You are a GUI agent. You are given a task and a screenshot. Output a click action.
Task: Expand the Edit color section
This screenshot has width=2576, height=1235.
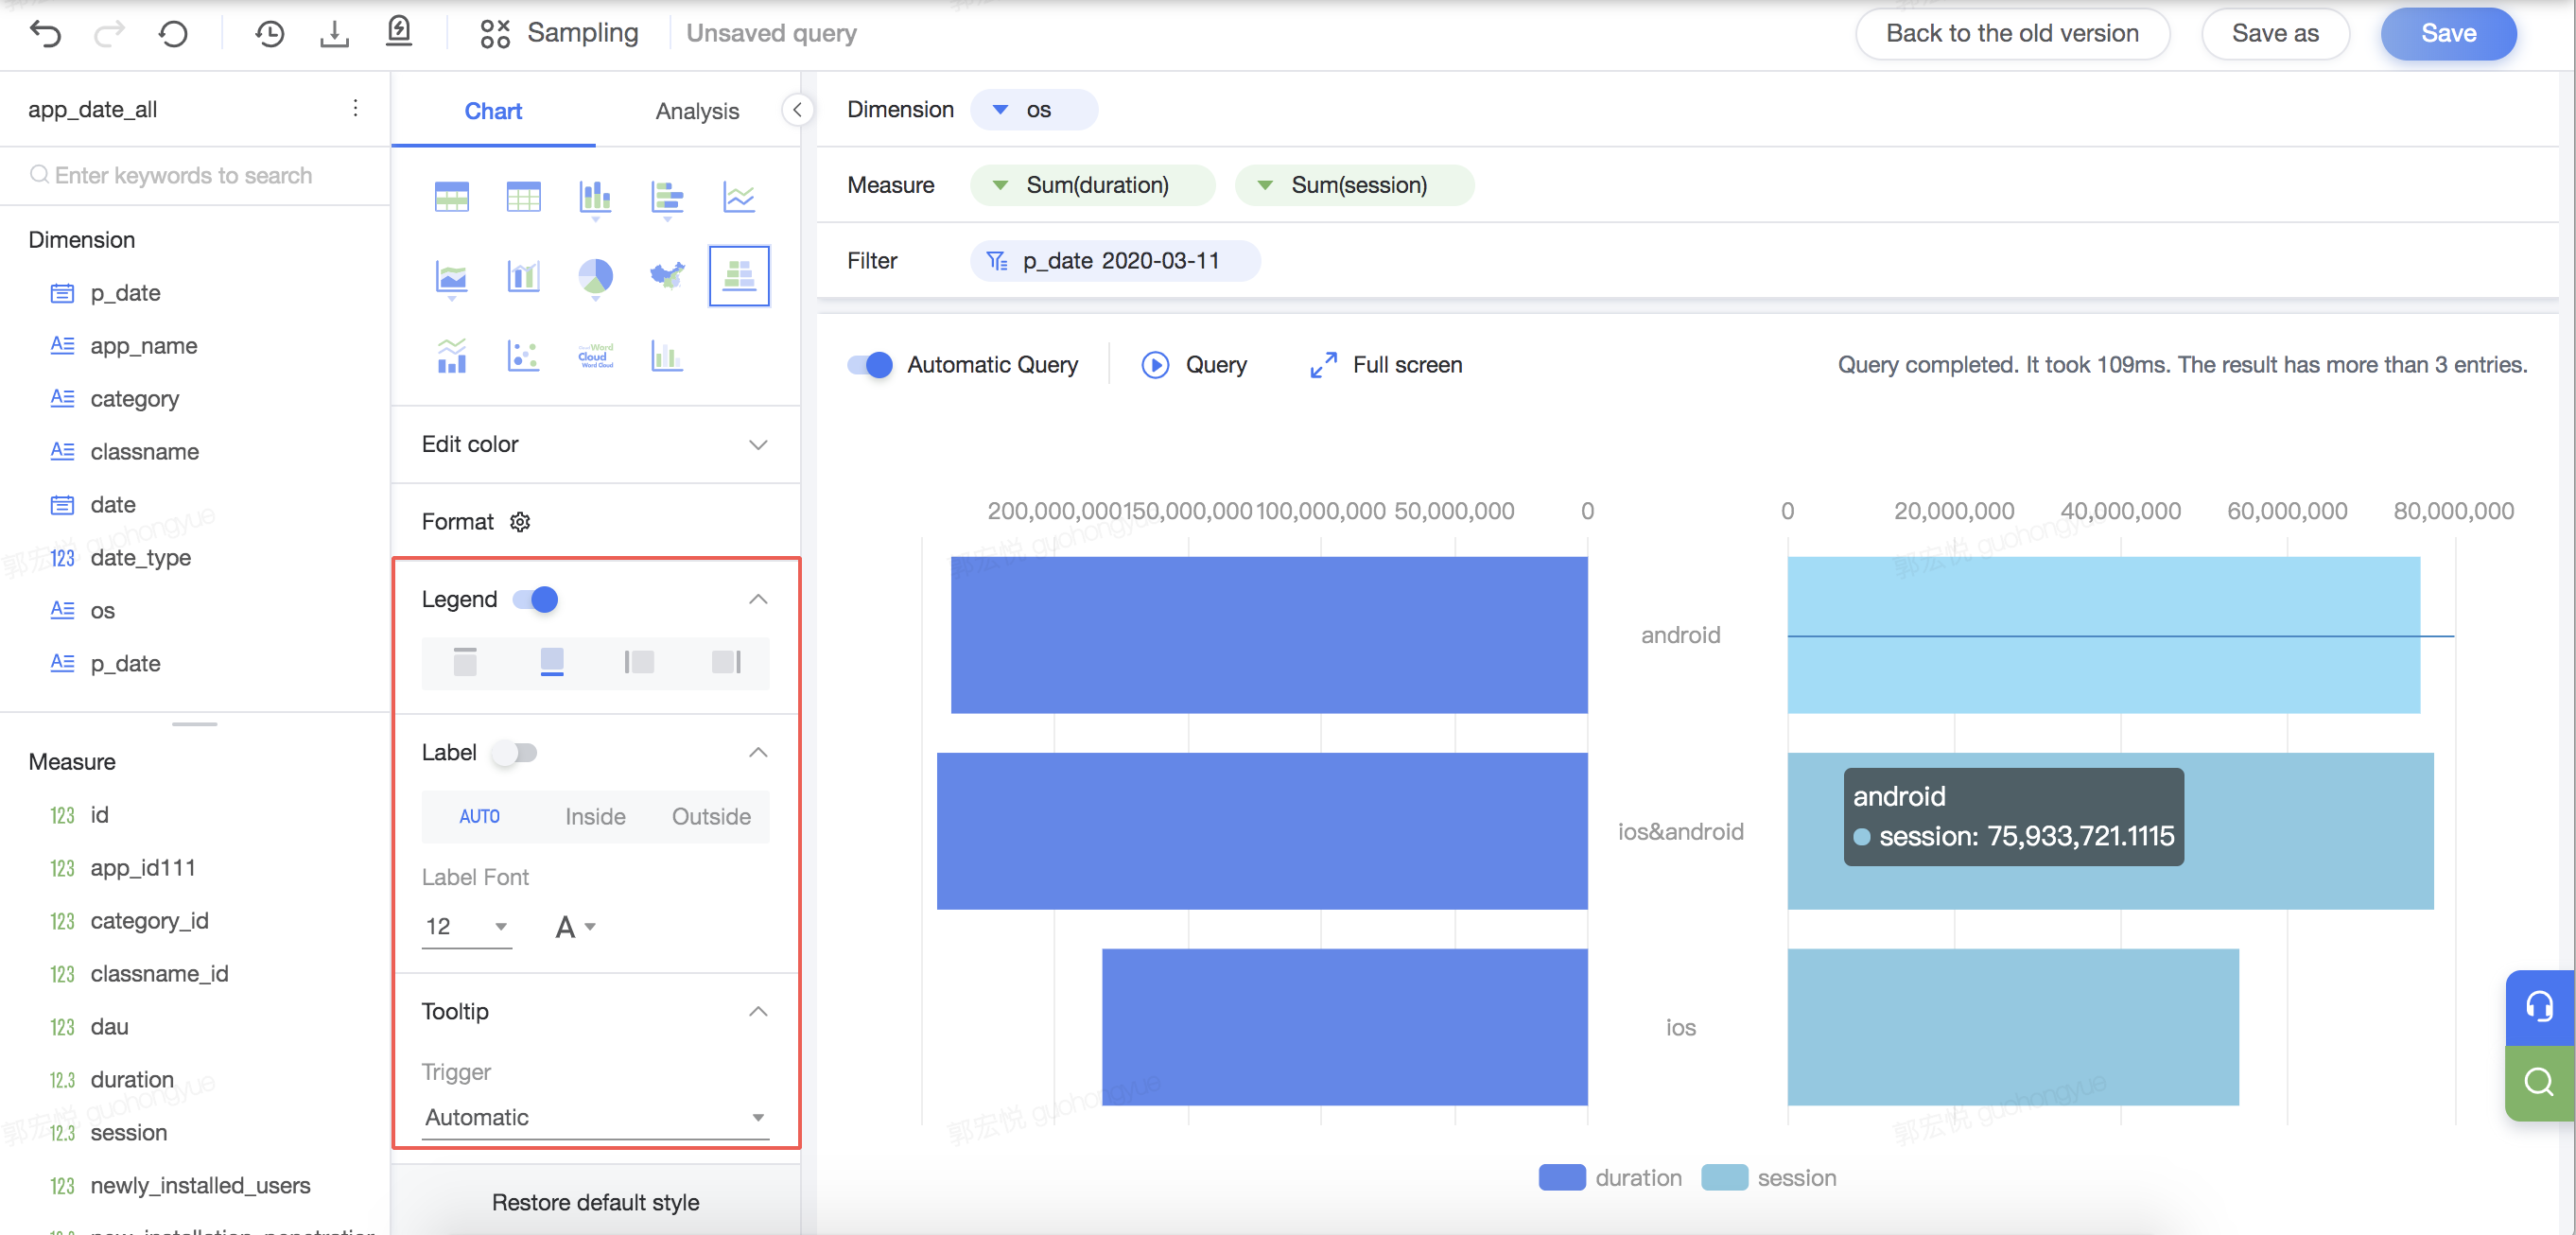758,445
